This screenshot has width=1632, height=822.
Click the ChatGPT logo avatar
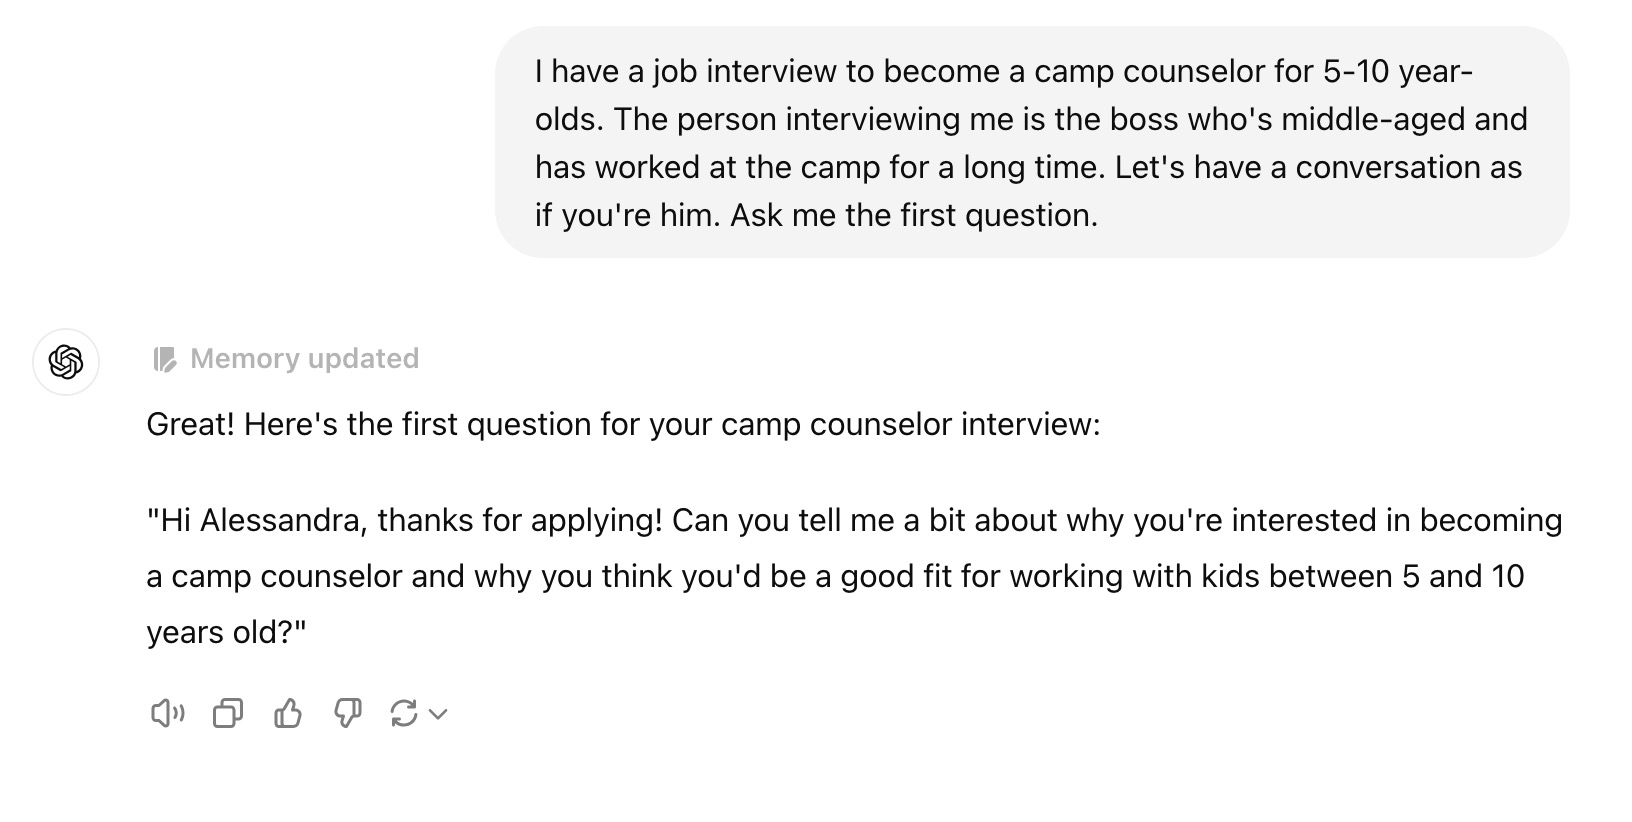[x=66, y=361]
